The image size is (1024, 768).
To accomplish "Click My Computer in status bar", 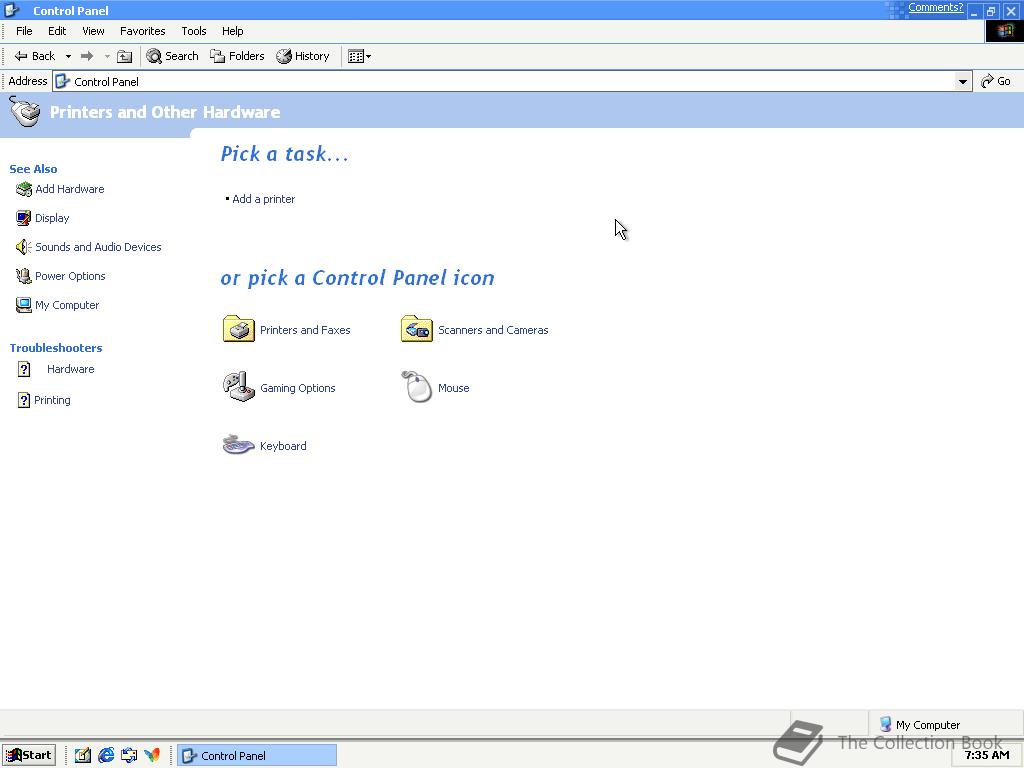I will [920, 725].
